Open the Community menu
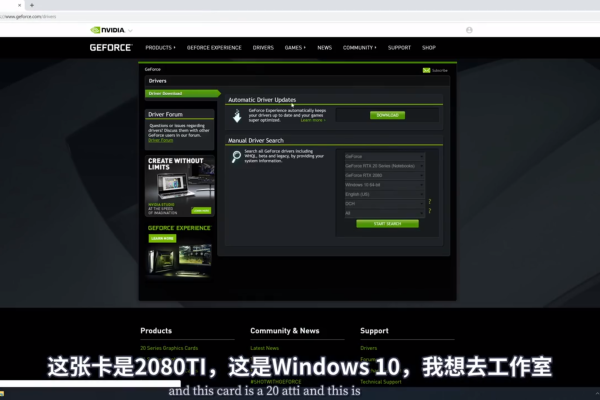Image resolution: width=600 pixels, height=400 pixels. (359, 47)
